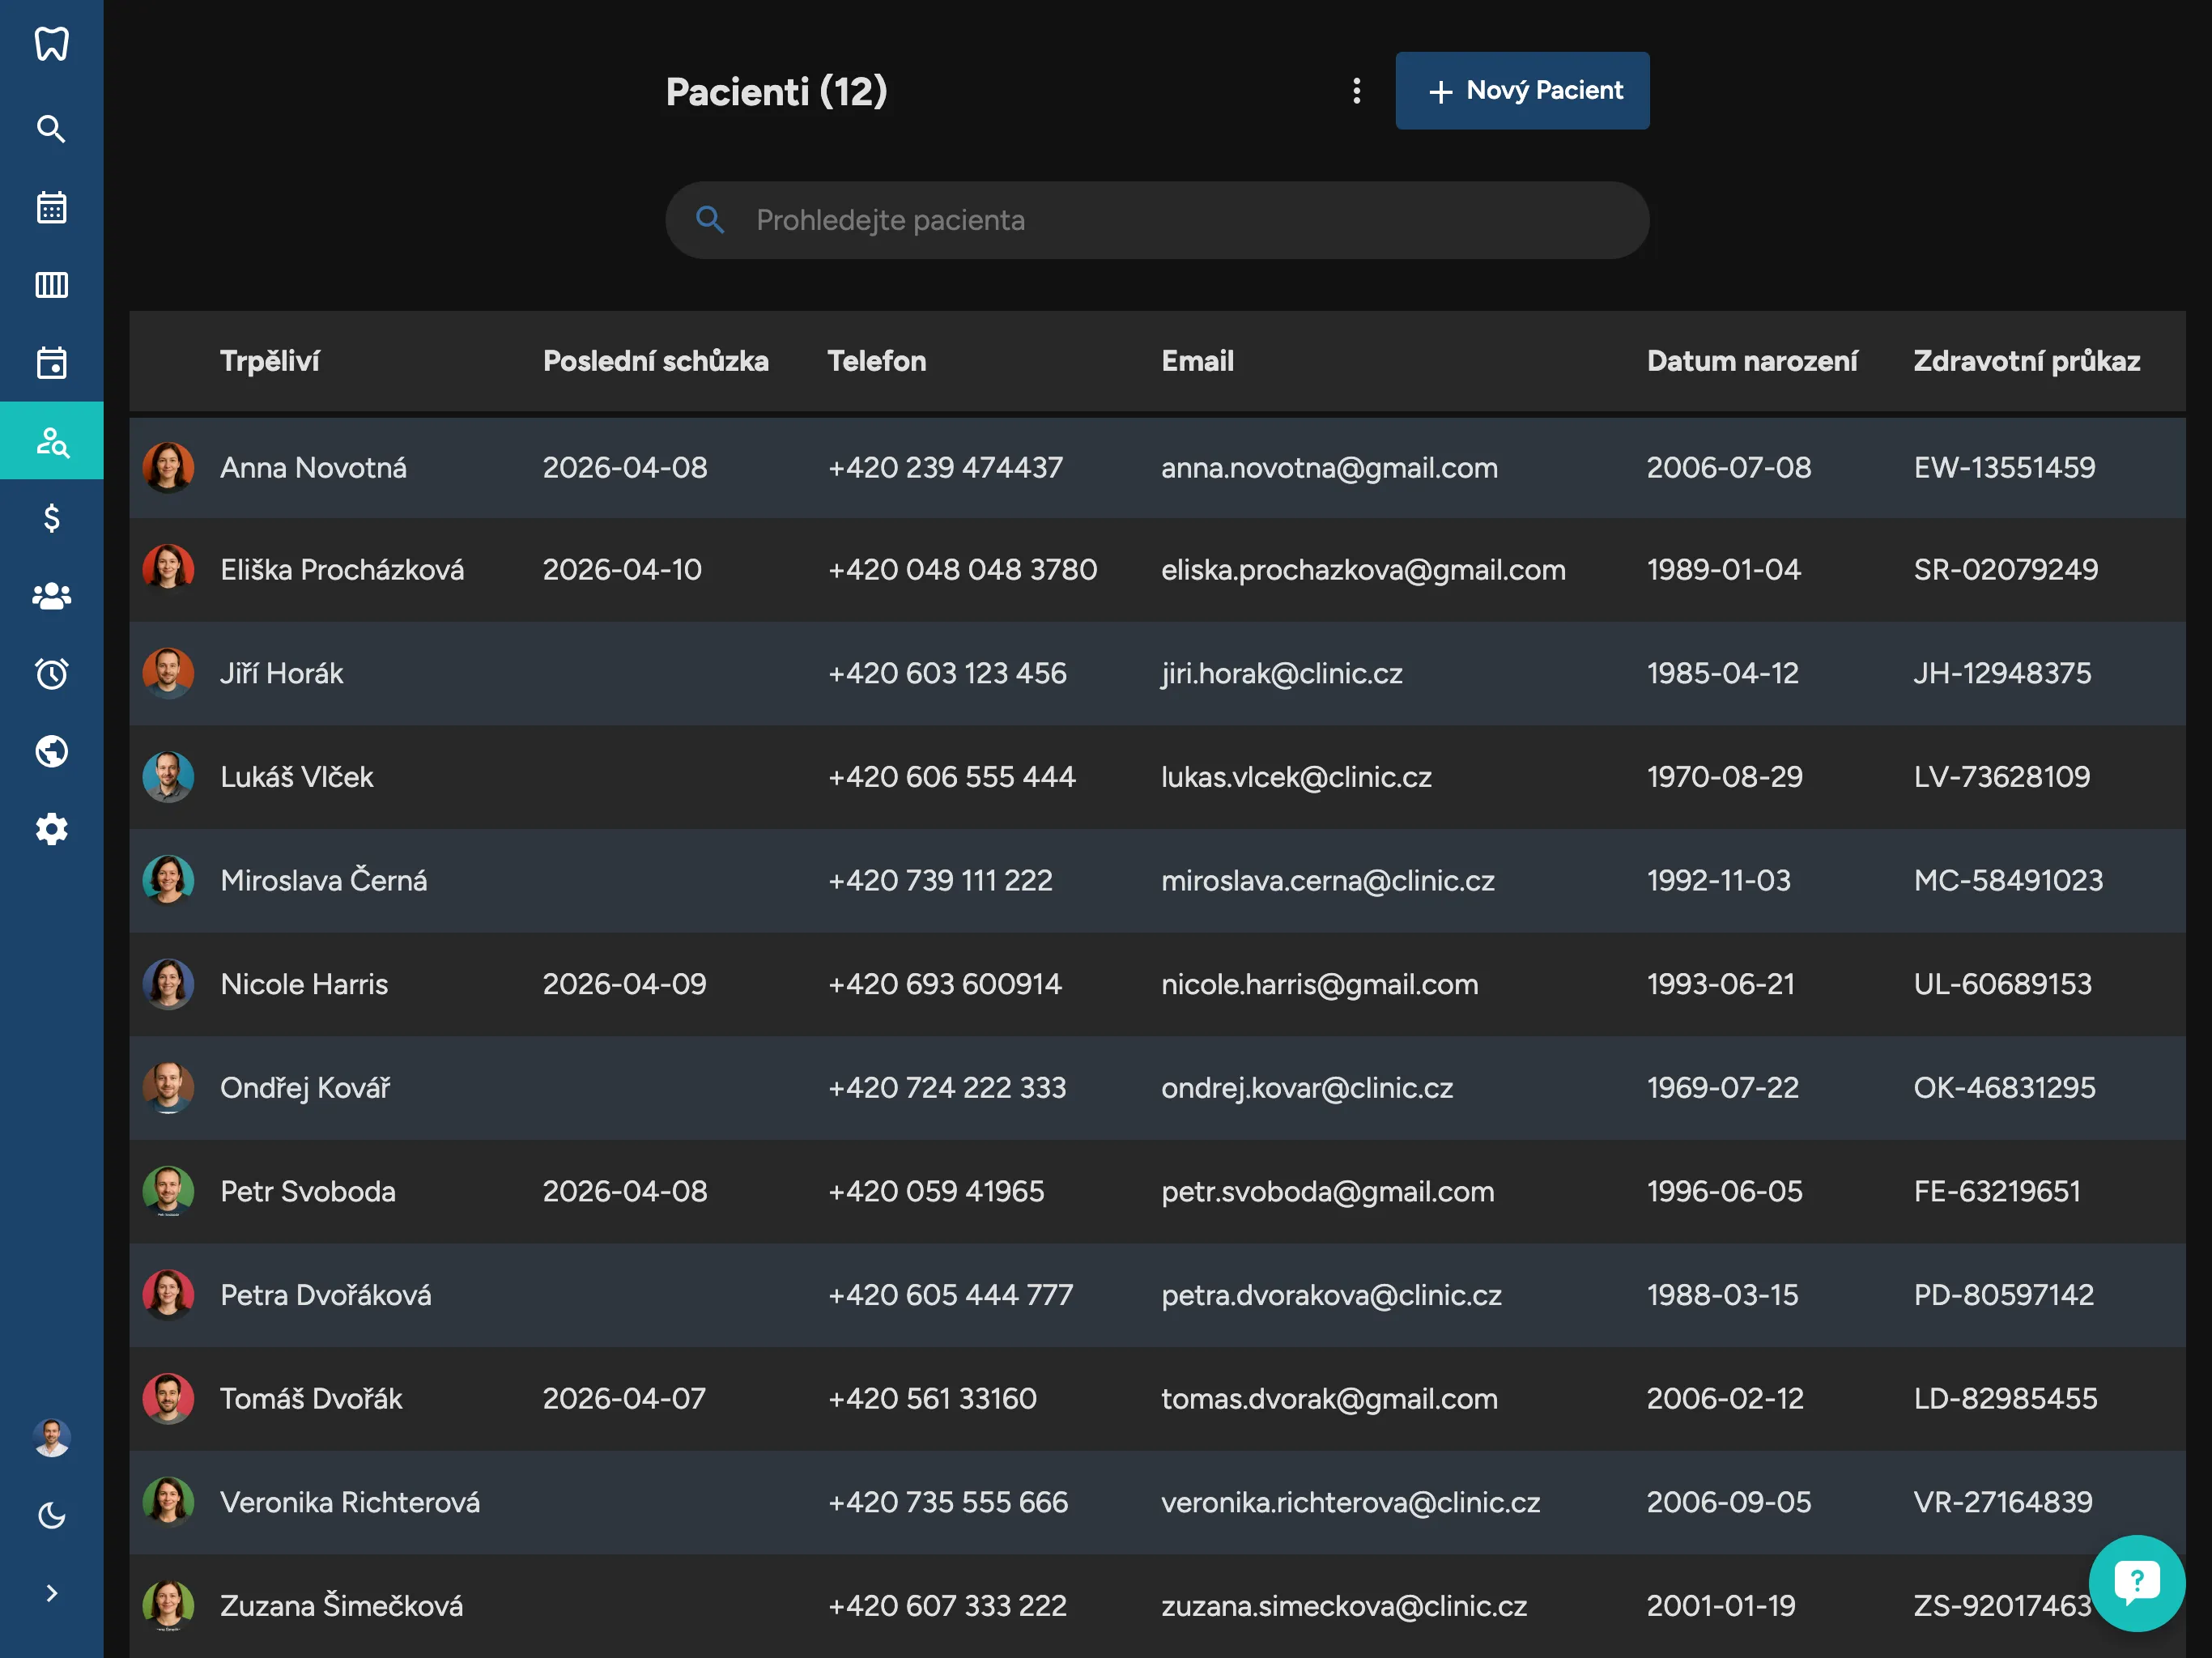Open the help chat bubble button
The height and width of the screenshot is (1658, 2212).
pos(2136,1582)
